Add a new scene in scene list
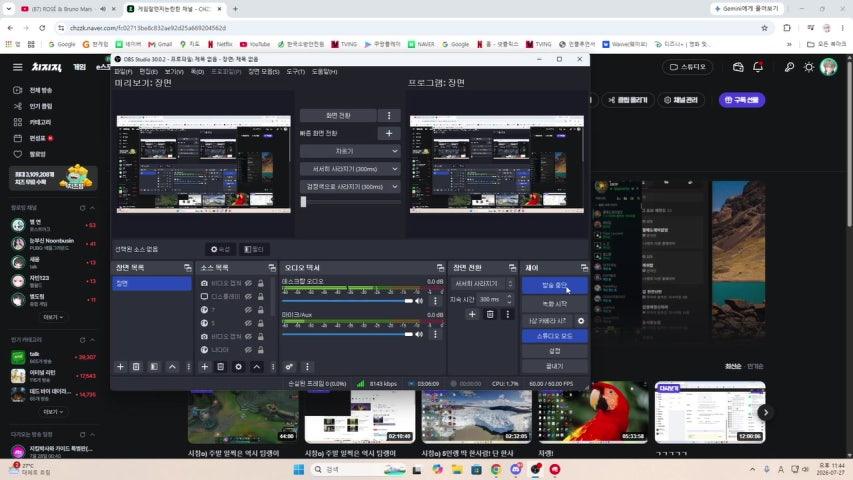This screenshot has height=480, width=853. tap(120, 367)
